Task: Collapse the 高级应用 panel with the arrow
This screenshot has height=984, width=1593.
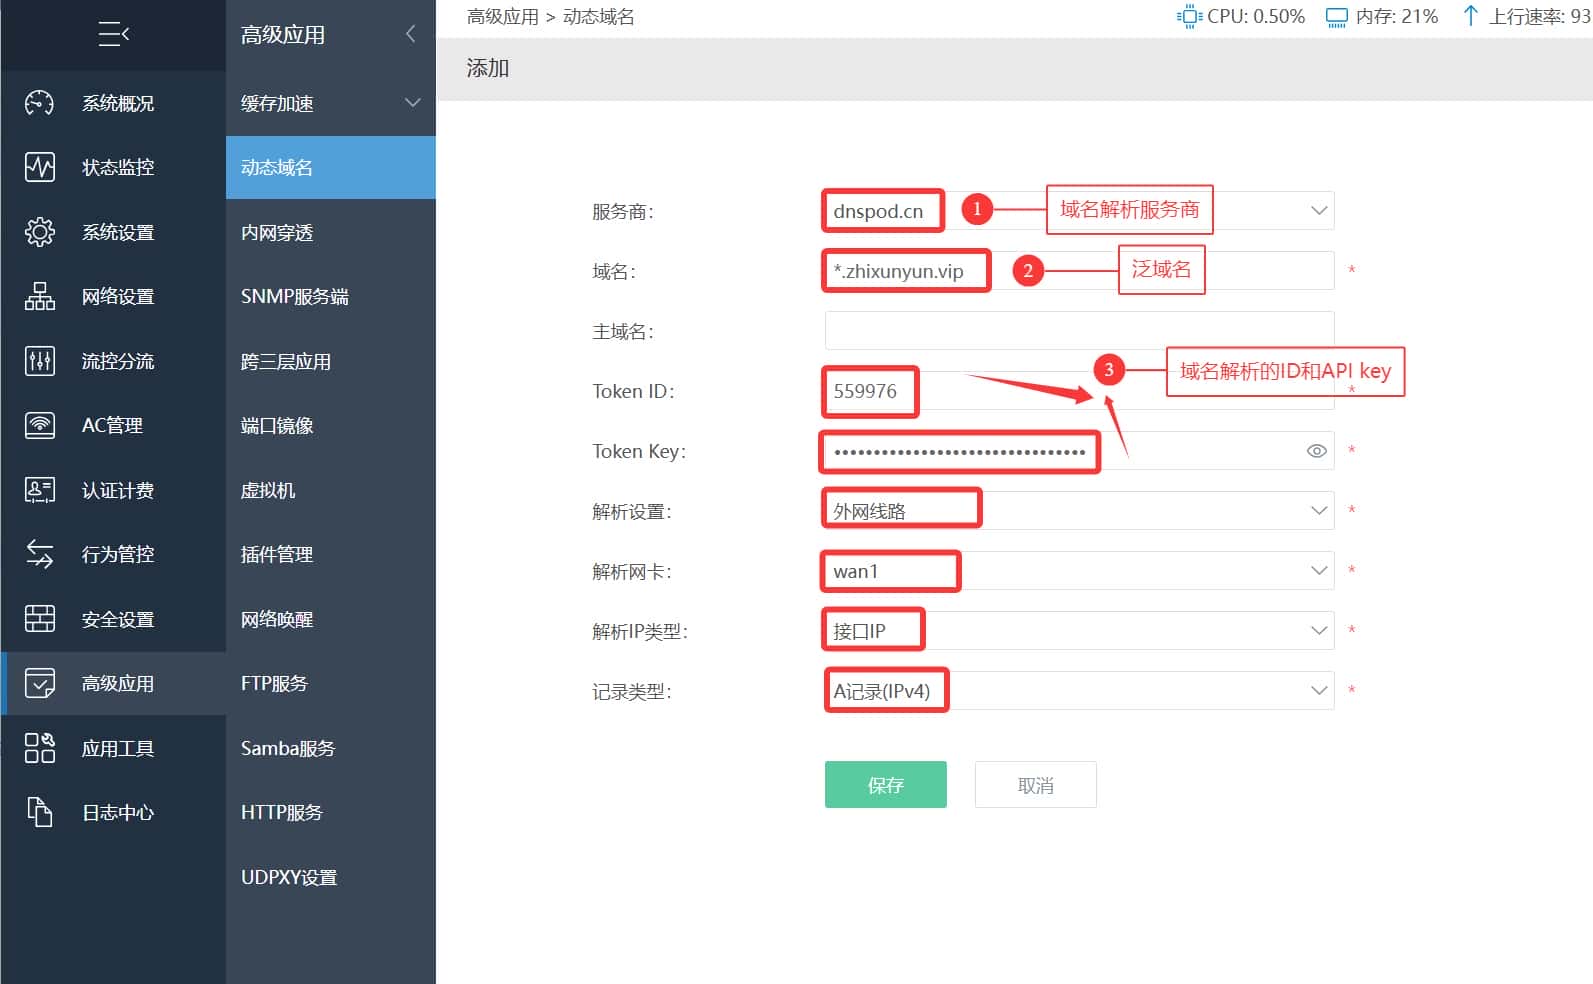Action: [410, 35]
